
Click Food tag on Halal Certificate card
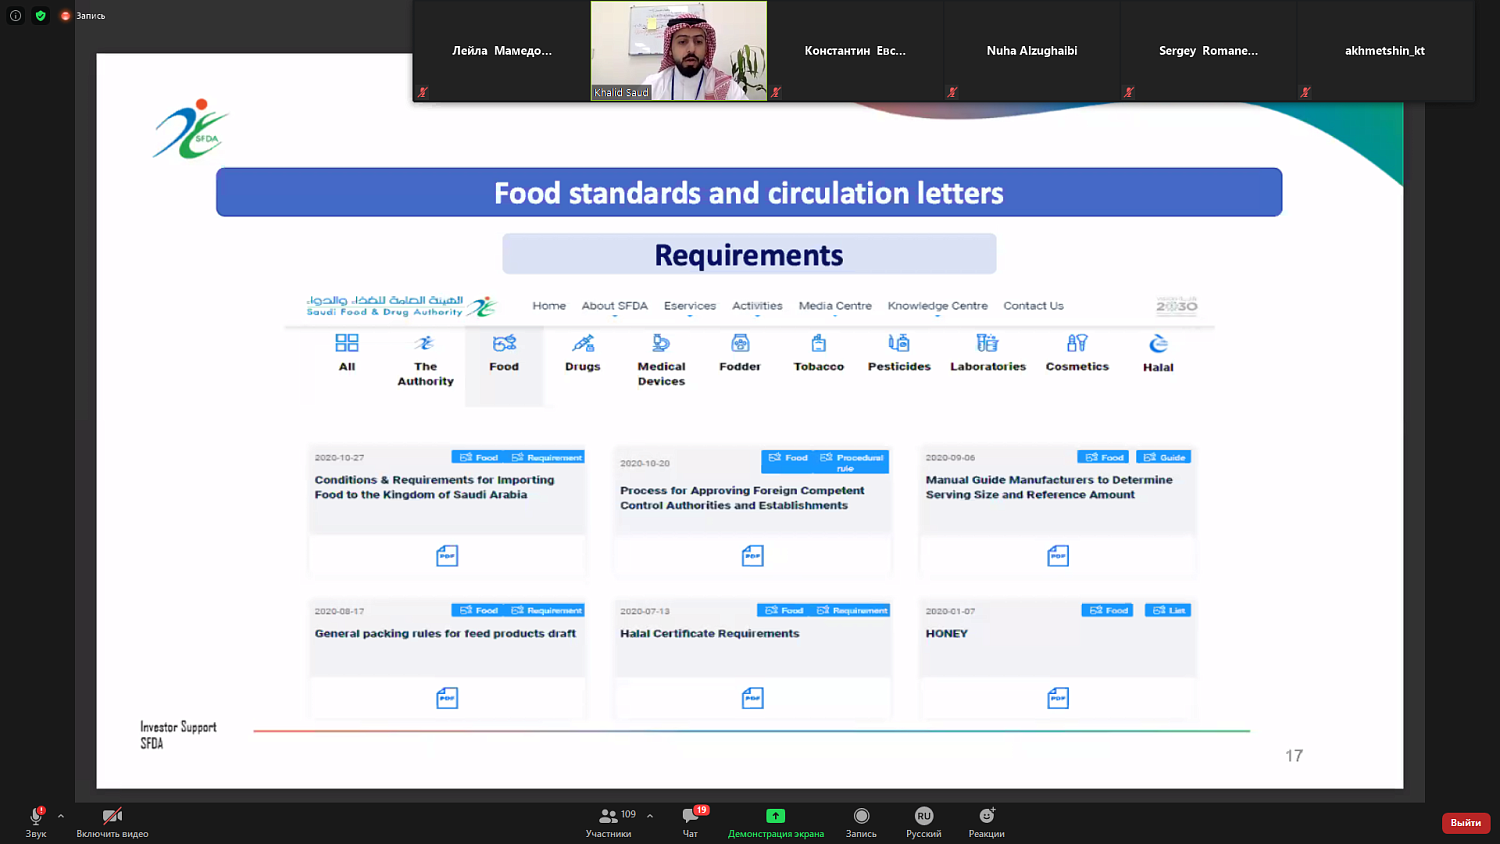tap(784, 610)
